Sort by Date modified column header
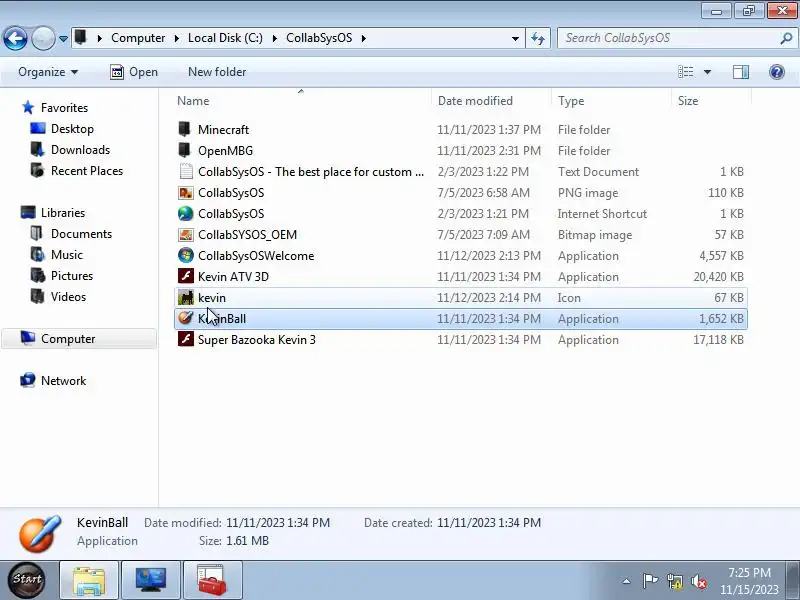Viewport: 800px width, 600px height. [x=475, y=101]
